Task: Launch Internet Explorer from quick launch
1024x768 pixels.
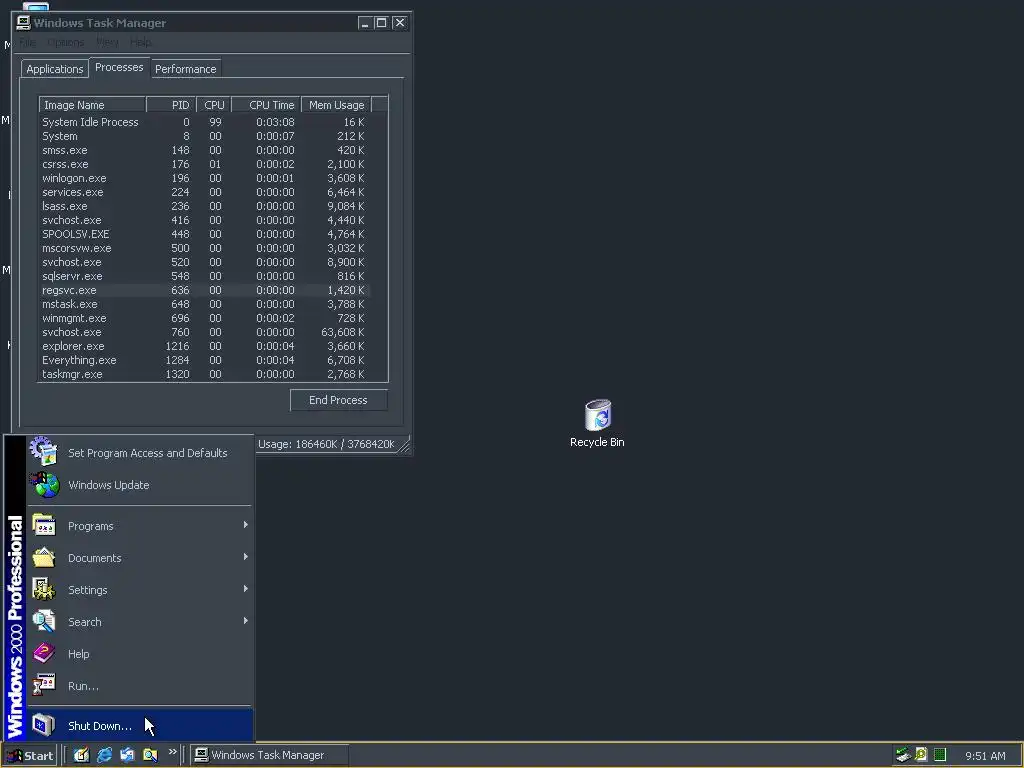Action: [104, 755]
